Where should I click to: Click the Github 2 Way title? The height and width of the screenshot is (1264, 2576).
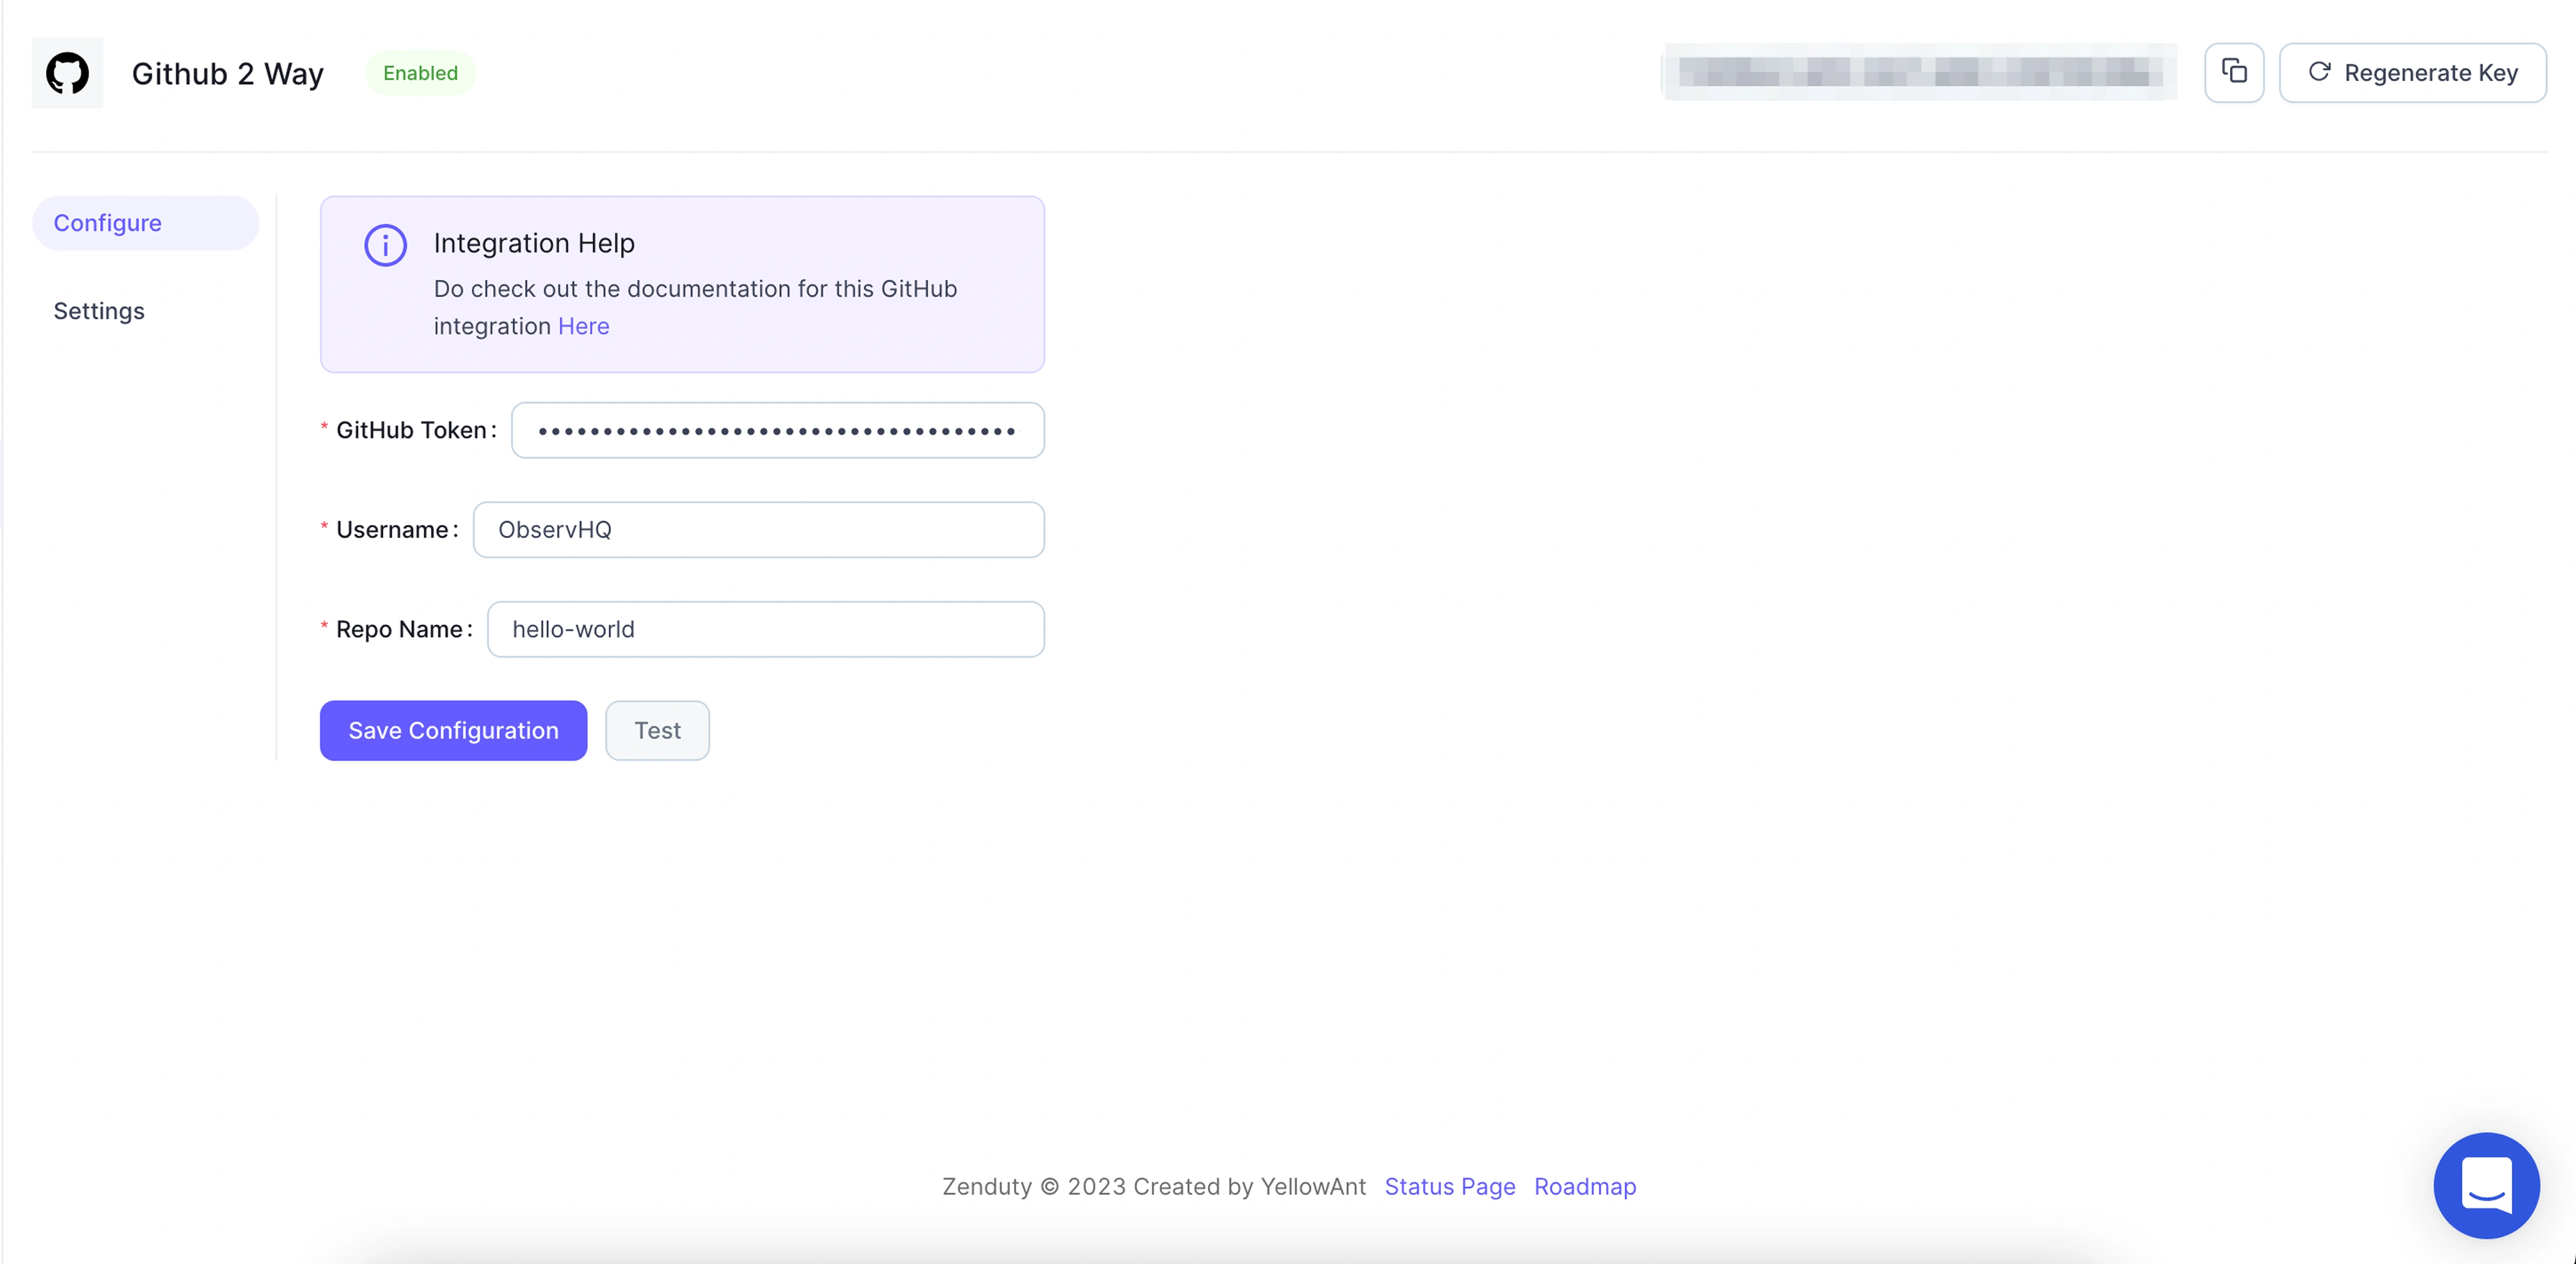227,74
